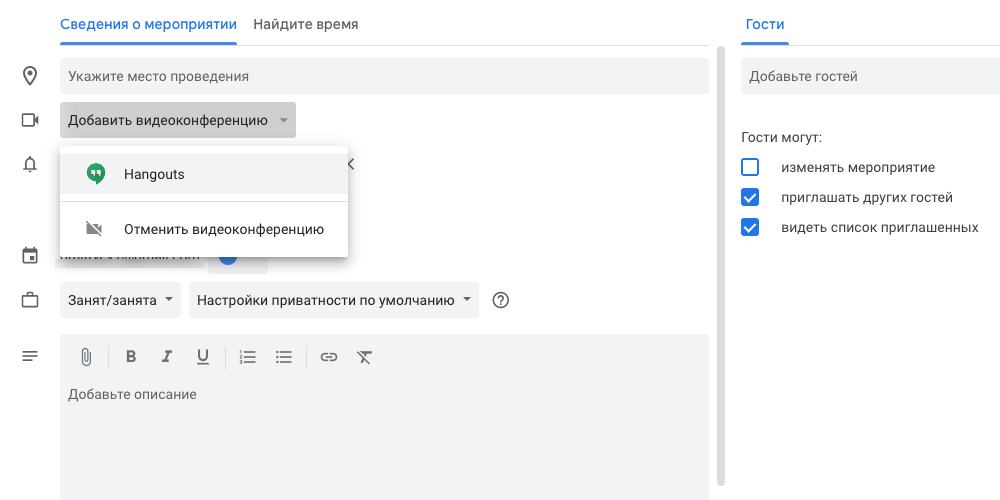
Task: Click the description lines icon
Action: tap(30, 356)
